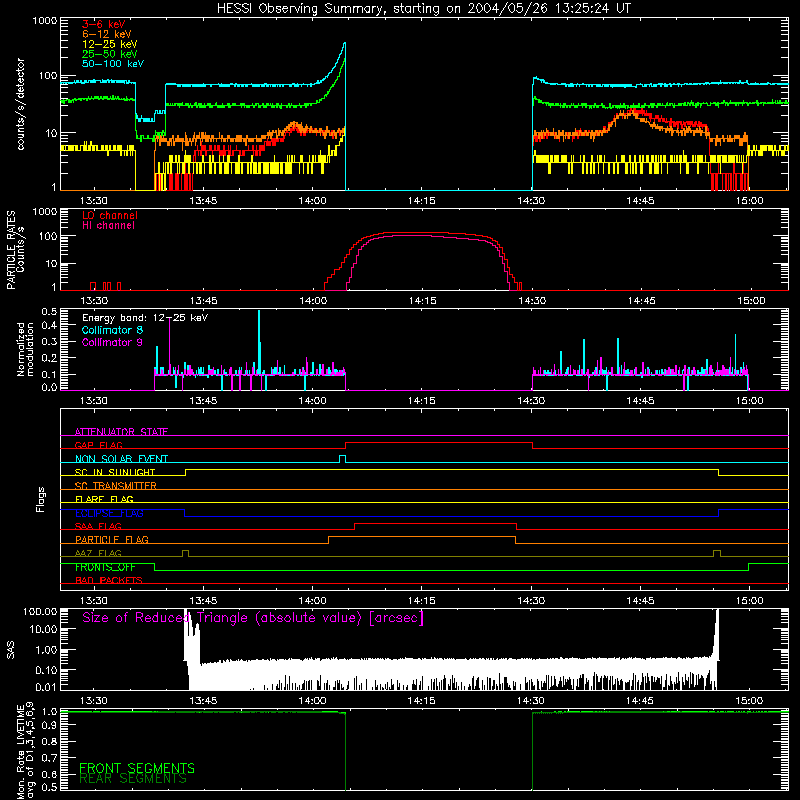Click the Collimator 9 spike near 13:40

pos(170,347)
